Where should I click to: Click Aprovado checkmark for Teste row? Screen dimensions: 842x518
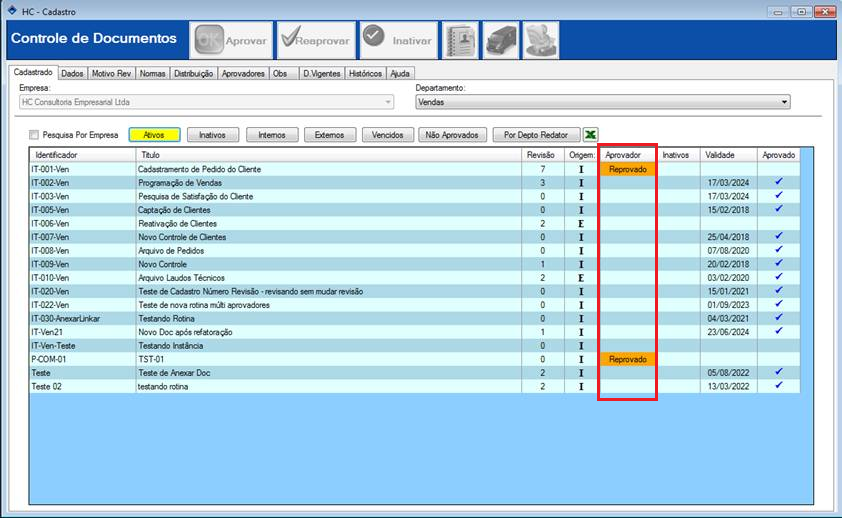779,371
